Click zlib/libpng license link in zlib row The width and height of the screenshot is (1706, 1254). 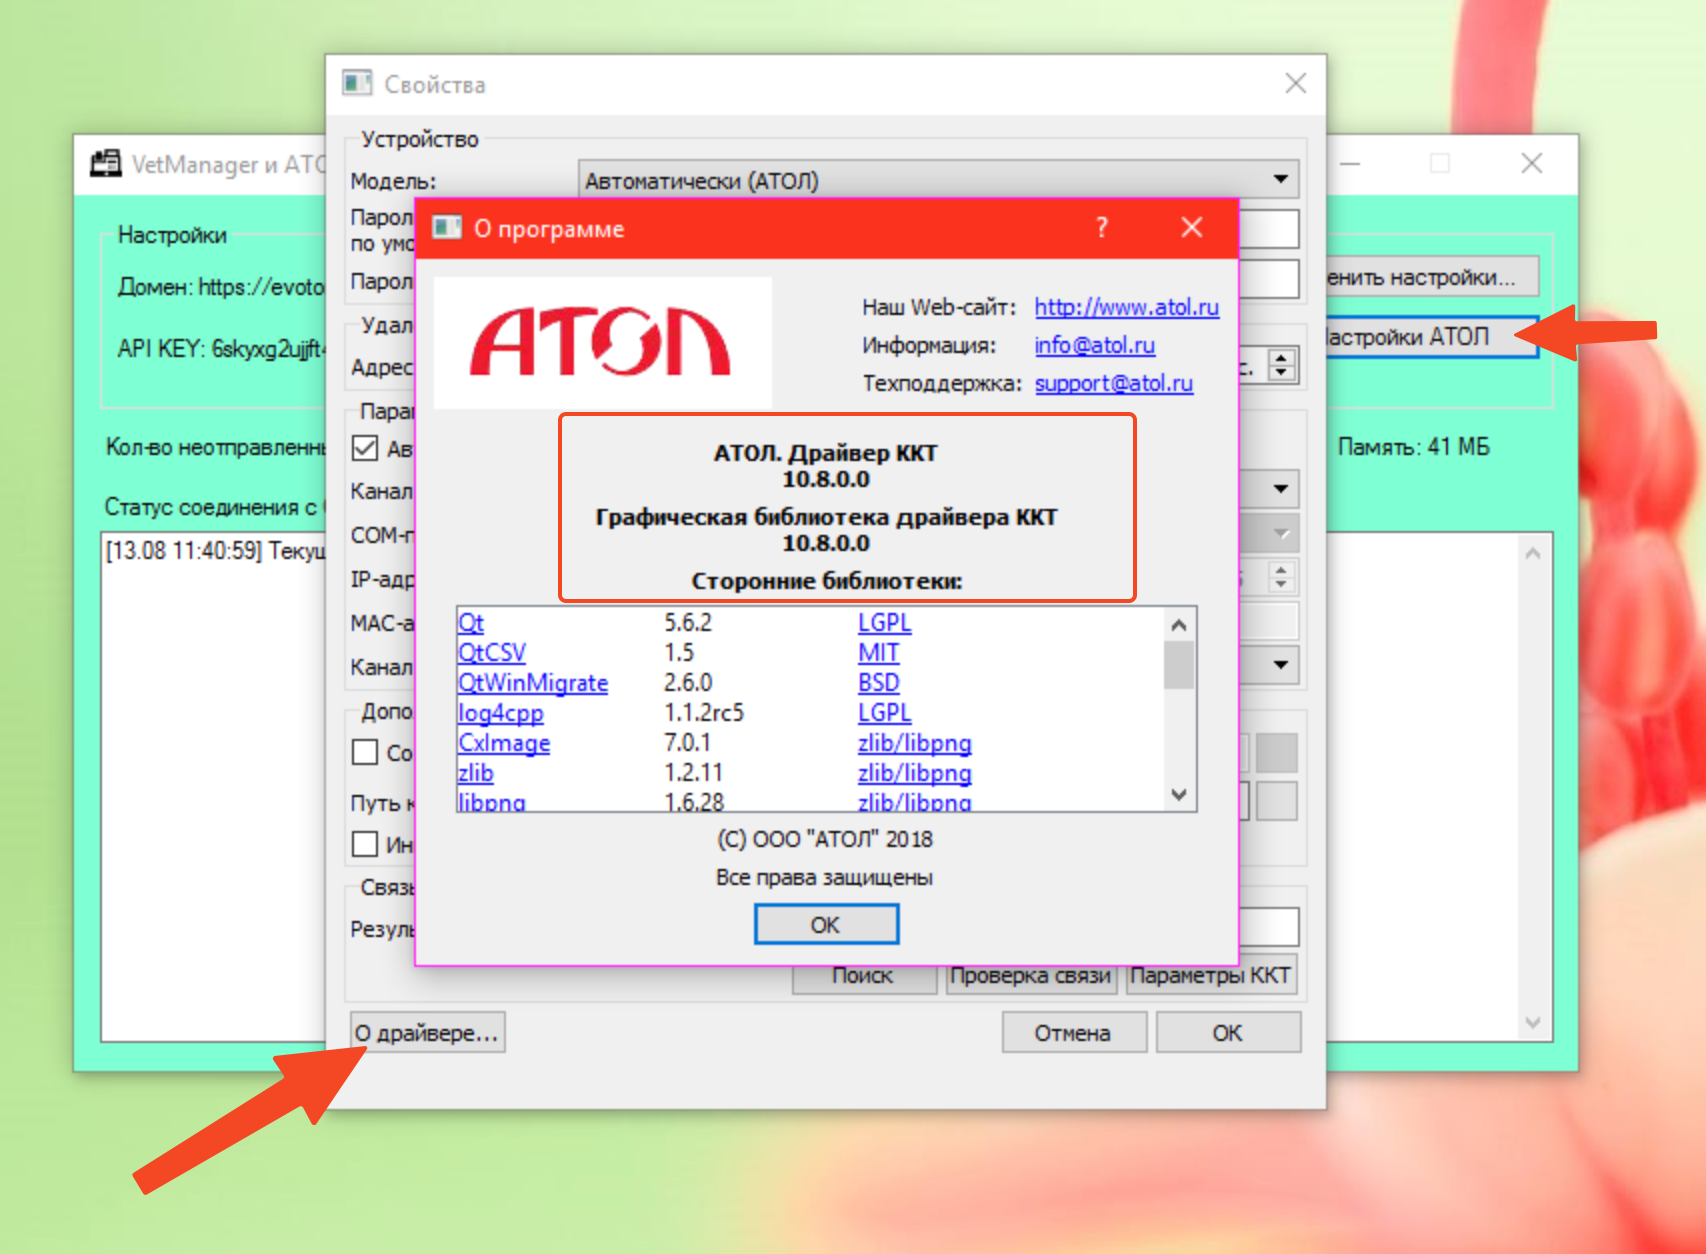pos(915,773)
